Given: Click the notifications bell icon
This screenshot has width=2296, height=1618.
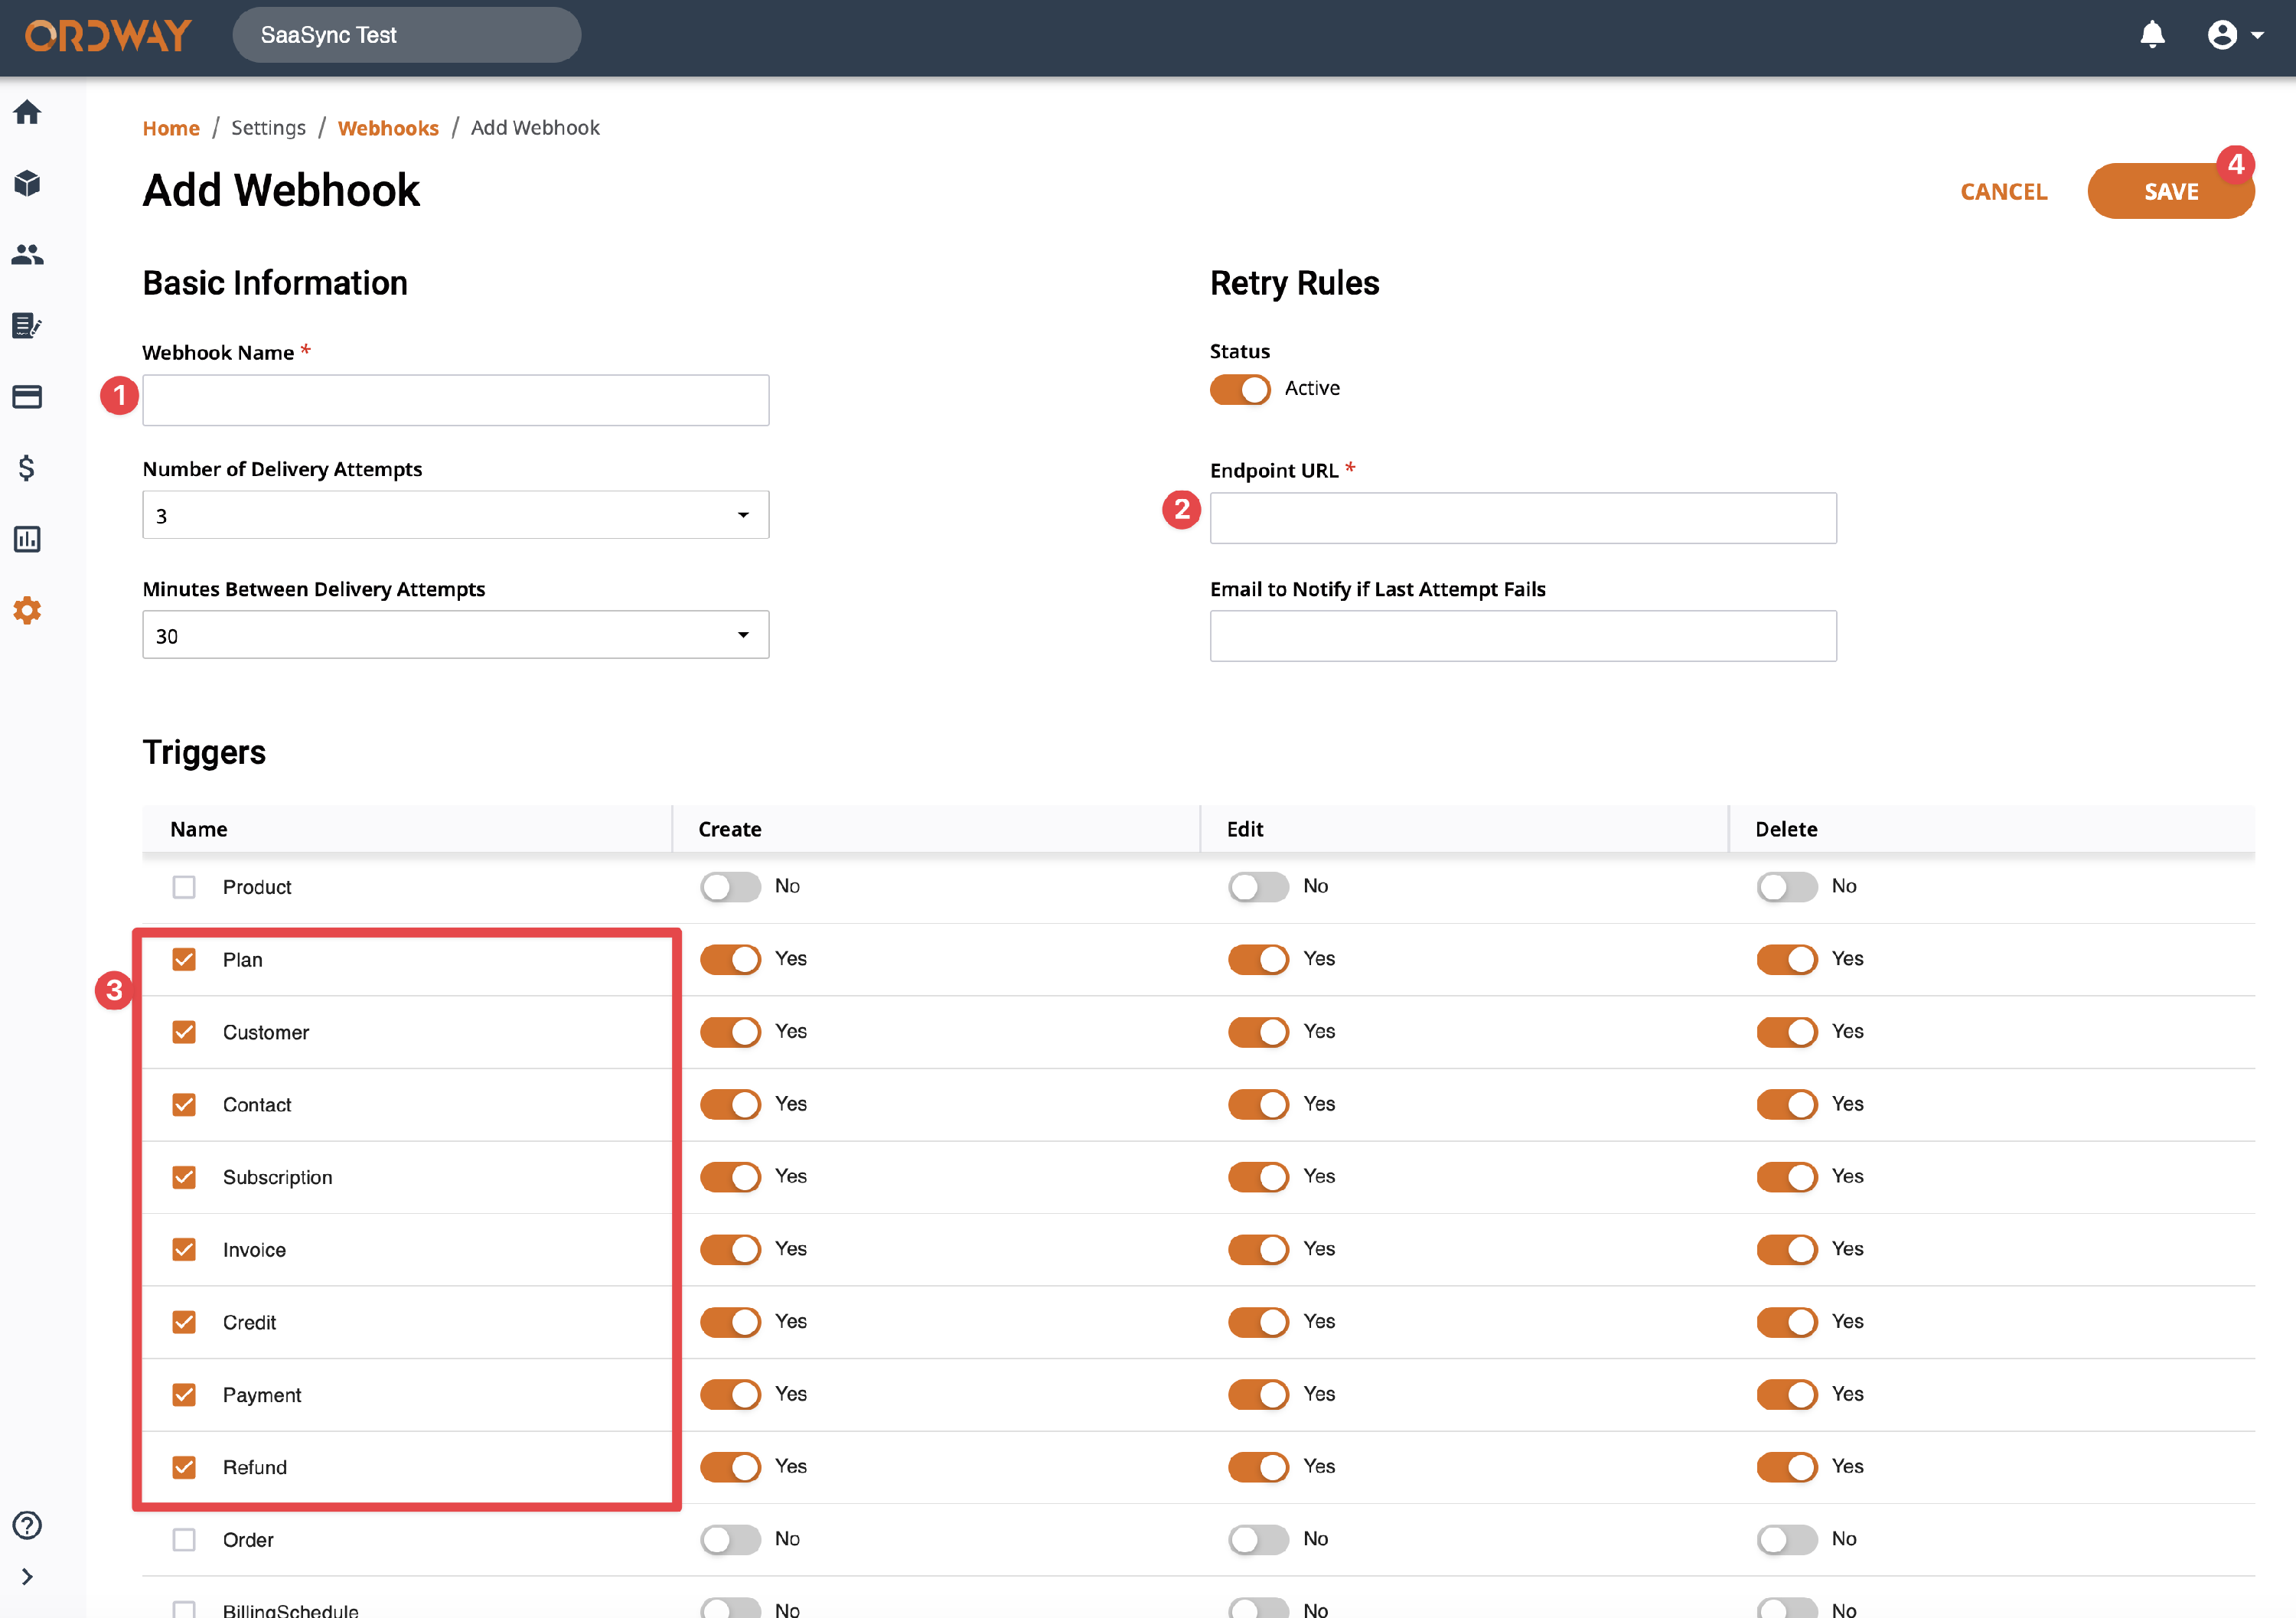Looking at the screenshot, I should [x=2152, y=35].
